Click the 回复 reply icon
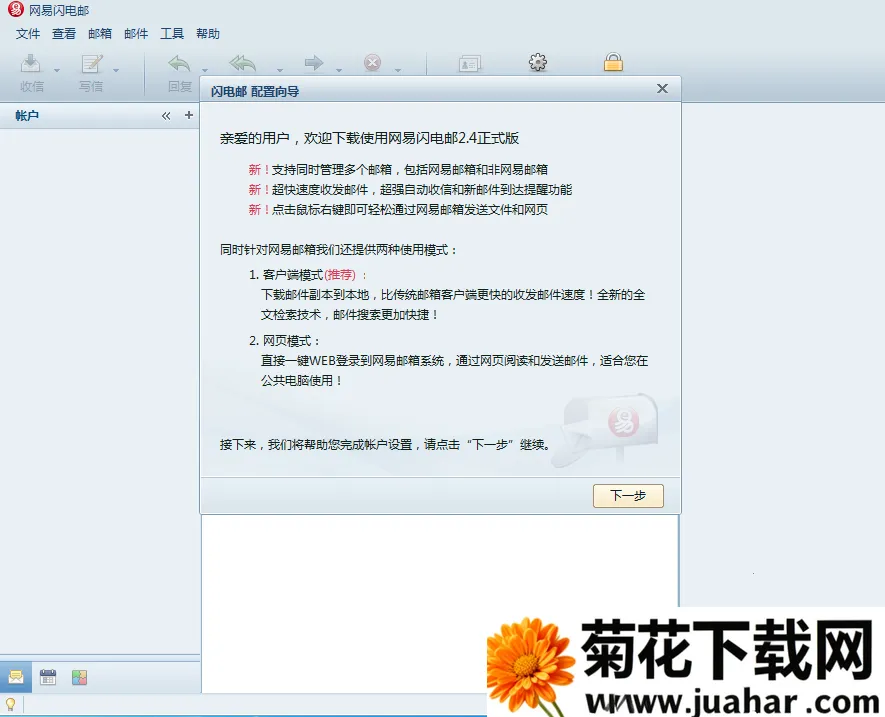The image size is (885, 717). pos(179,64)
